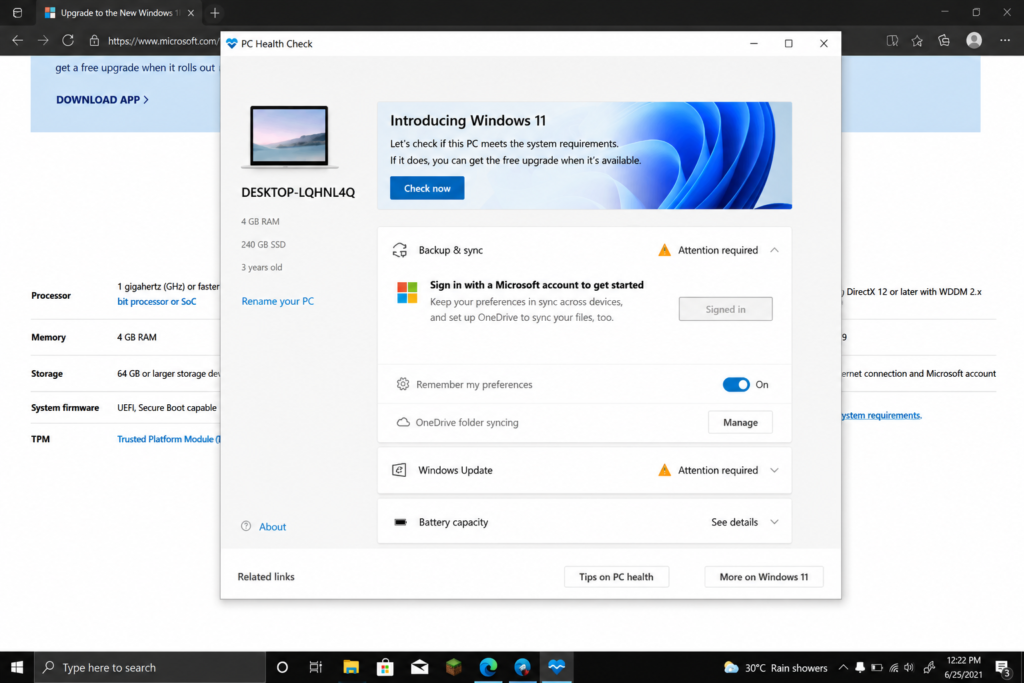1024x683 pixels.
Task: Click the Remember my preferences gear icon
Action: click(403, 384)
